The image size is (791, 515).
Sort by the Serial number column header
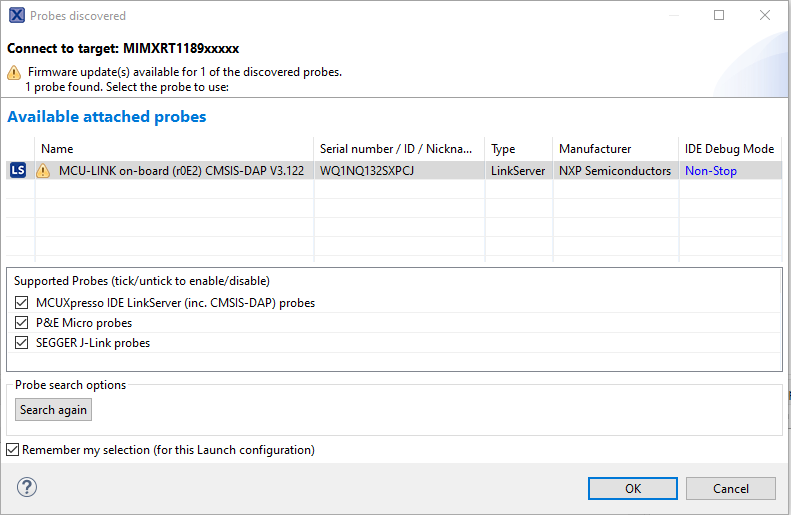[398, 149]
